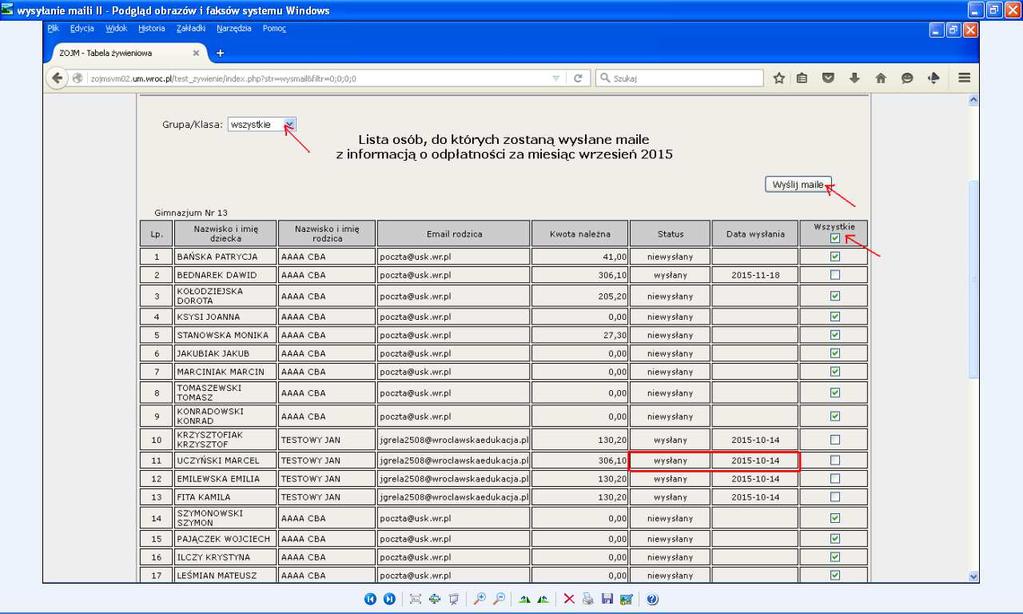Uncheck checkbox for KOŁODZIEJSKA DOROTA
Screen dimensions: 1023x614
[834, 296]
